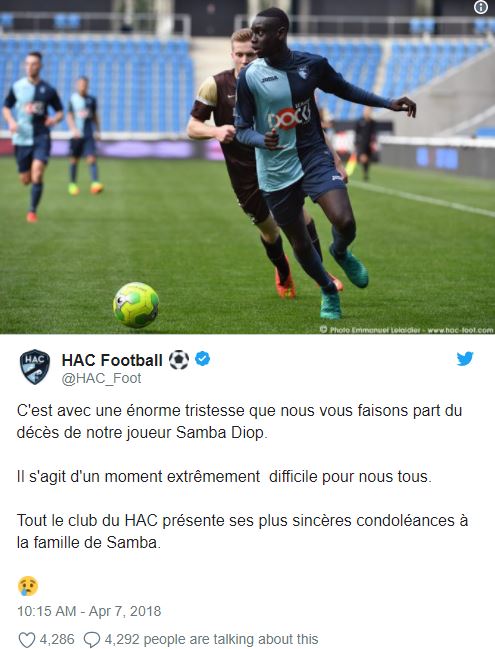Click the soccer ball emoji beside name
This screenshot has width=495, height=649.
click(x=179, y=360)
